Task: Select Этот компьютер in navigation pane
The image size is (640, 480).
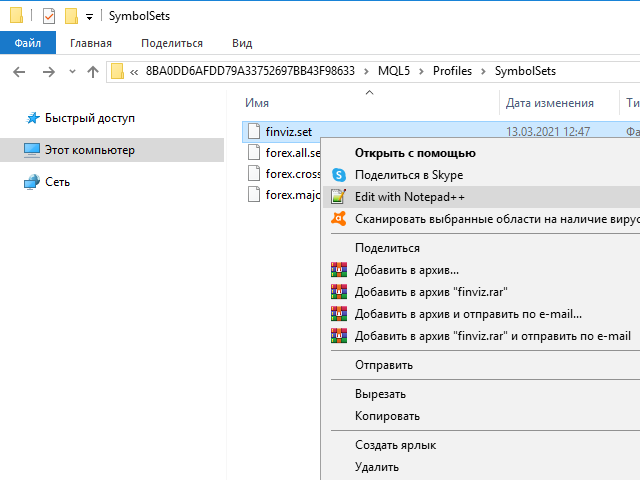Action: point(89,150)
